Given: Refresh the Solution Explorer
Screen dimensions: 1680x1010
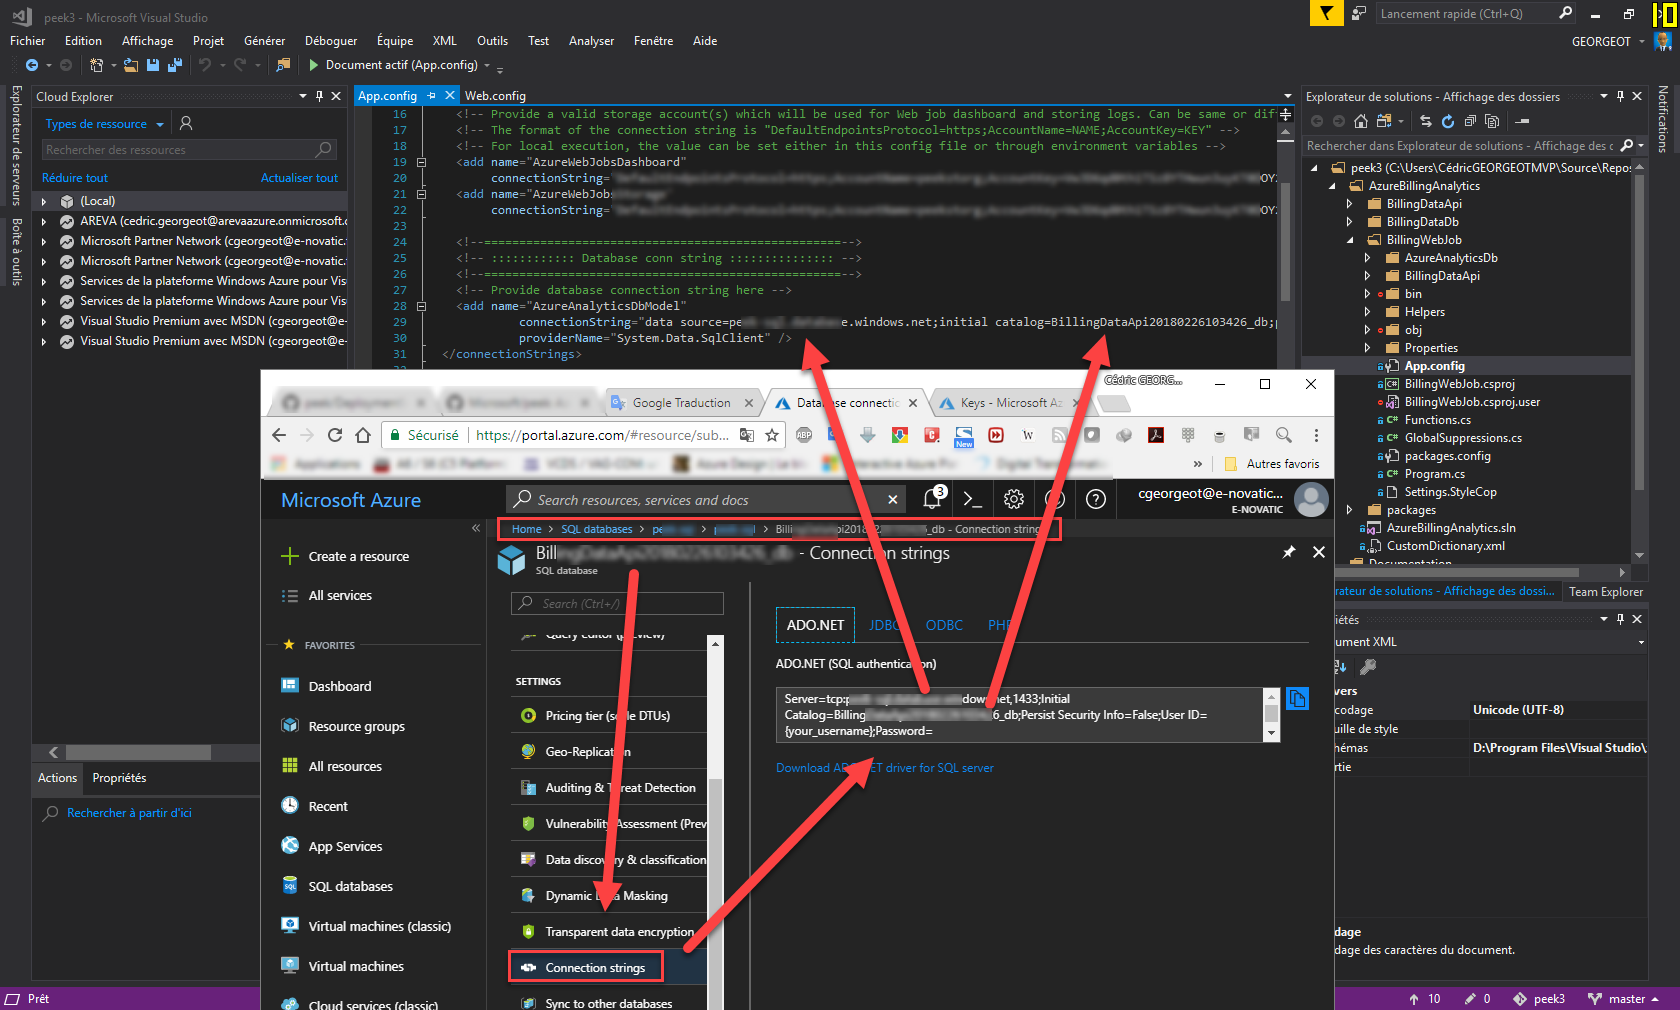Looking at the screenshot, I should click(1448, 121).
